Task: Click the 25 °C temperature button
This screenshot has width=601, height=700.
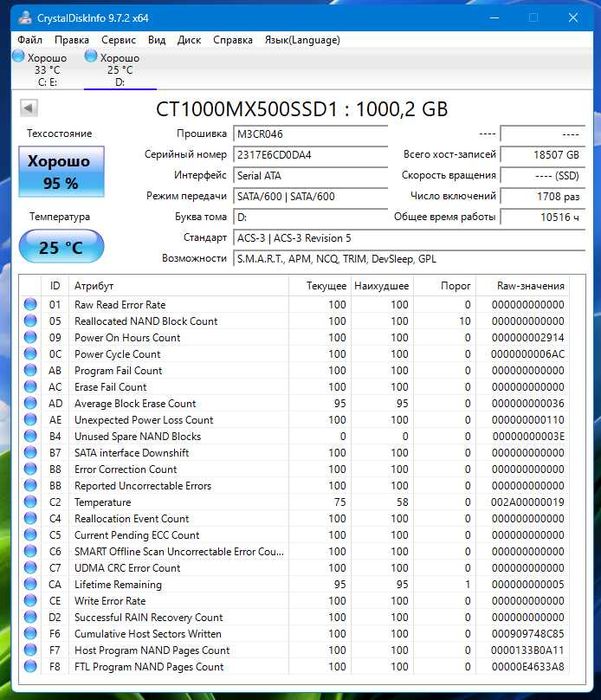Action: click(61, 246)
